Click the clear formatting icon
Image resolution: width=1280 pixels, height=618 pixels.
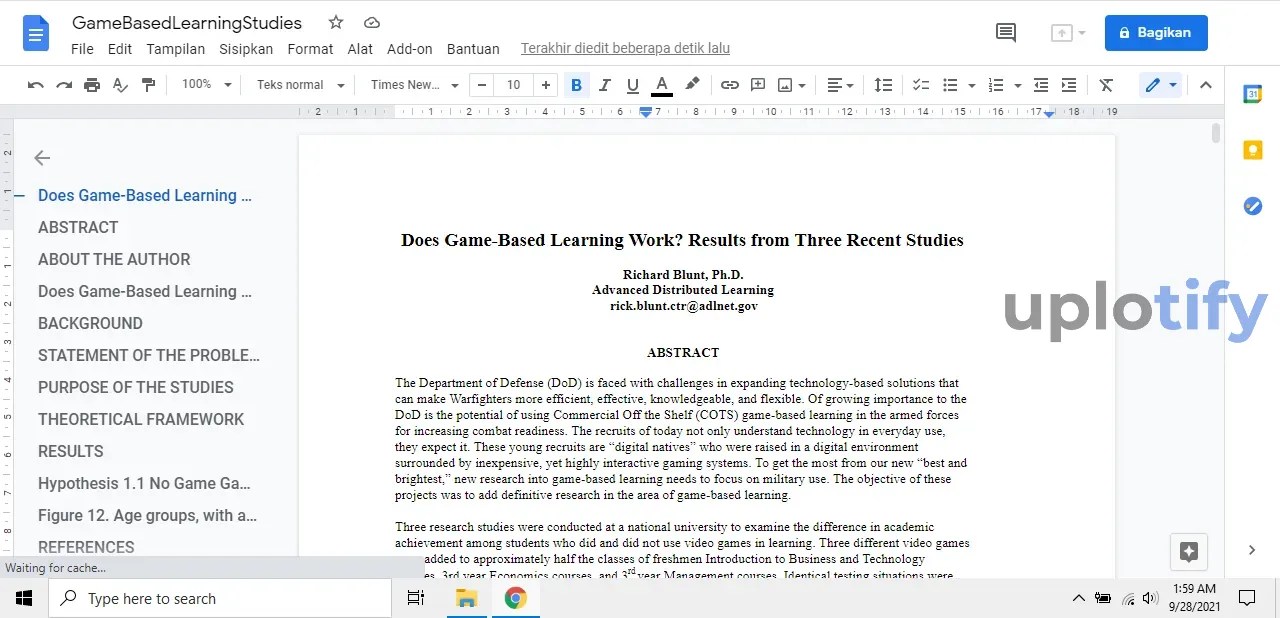tap(1106, 85)
